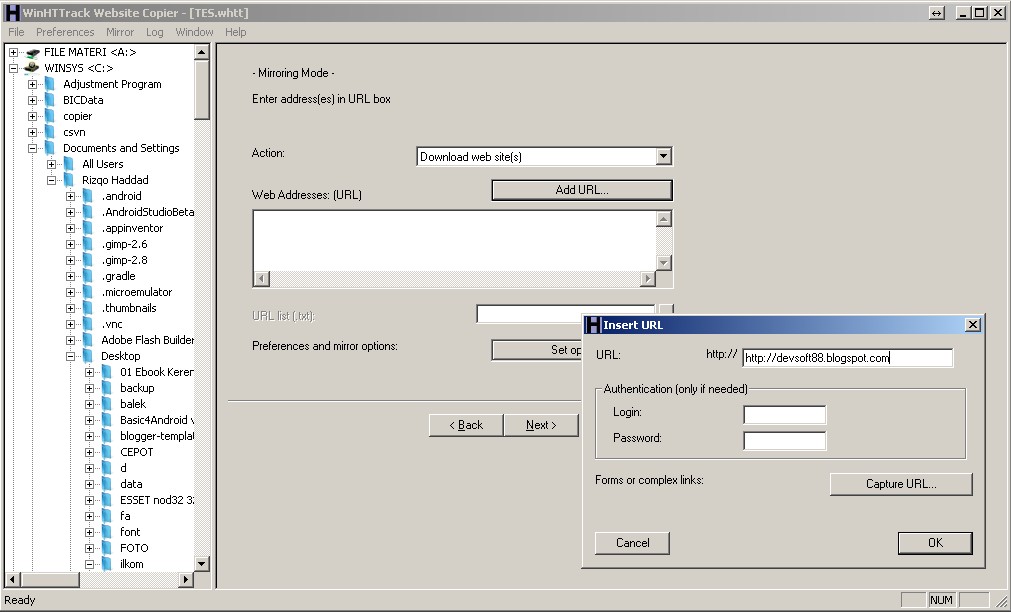Click the Capture URL... button
1011x612 pixels.
(x=900, y=484)
